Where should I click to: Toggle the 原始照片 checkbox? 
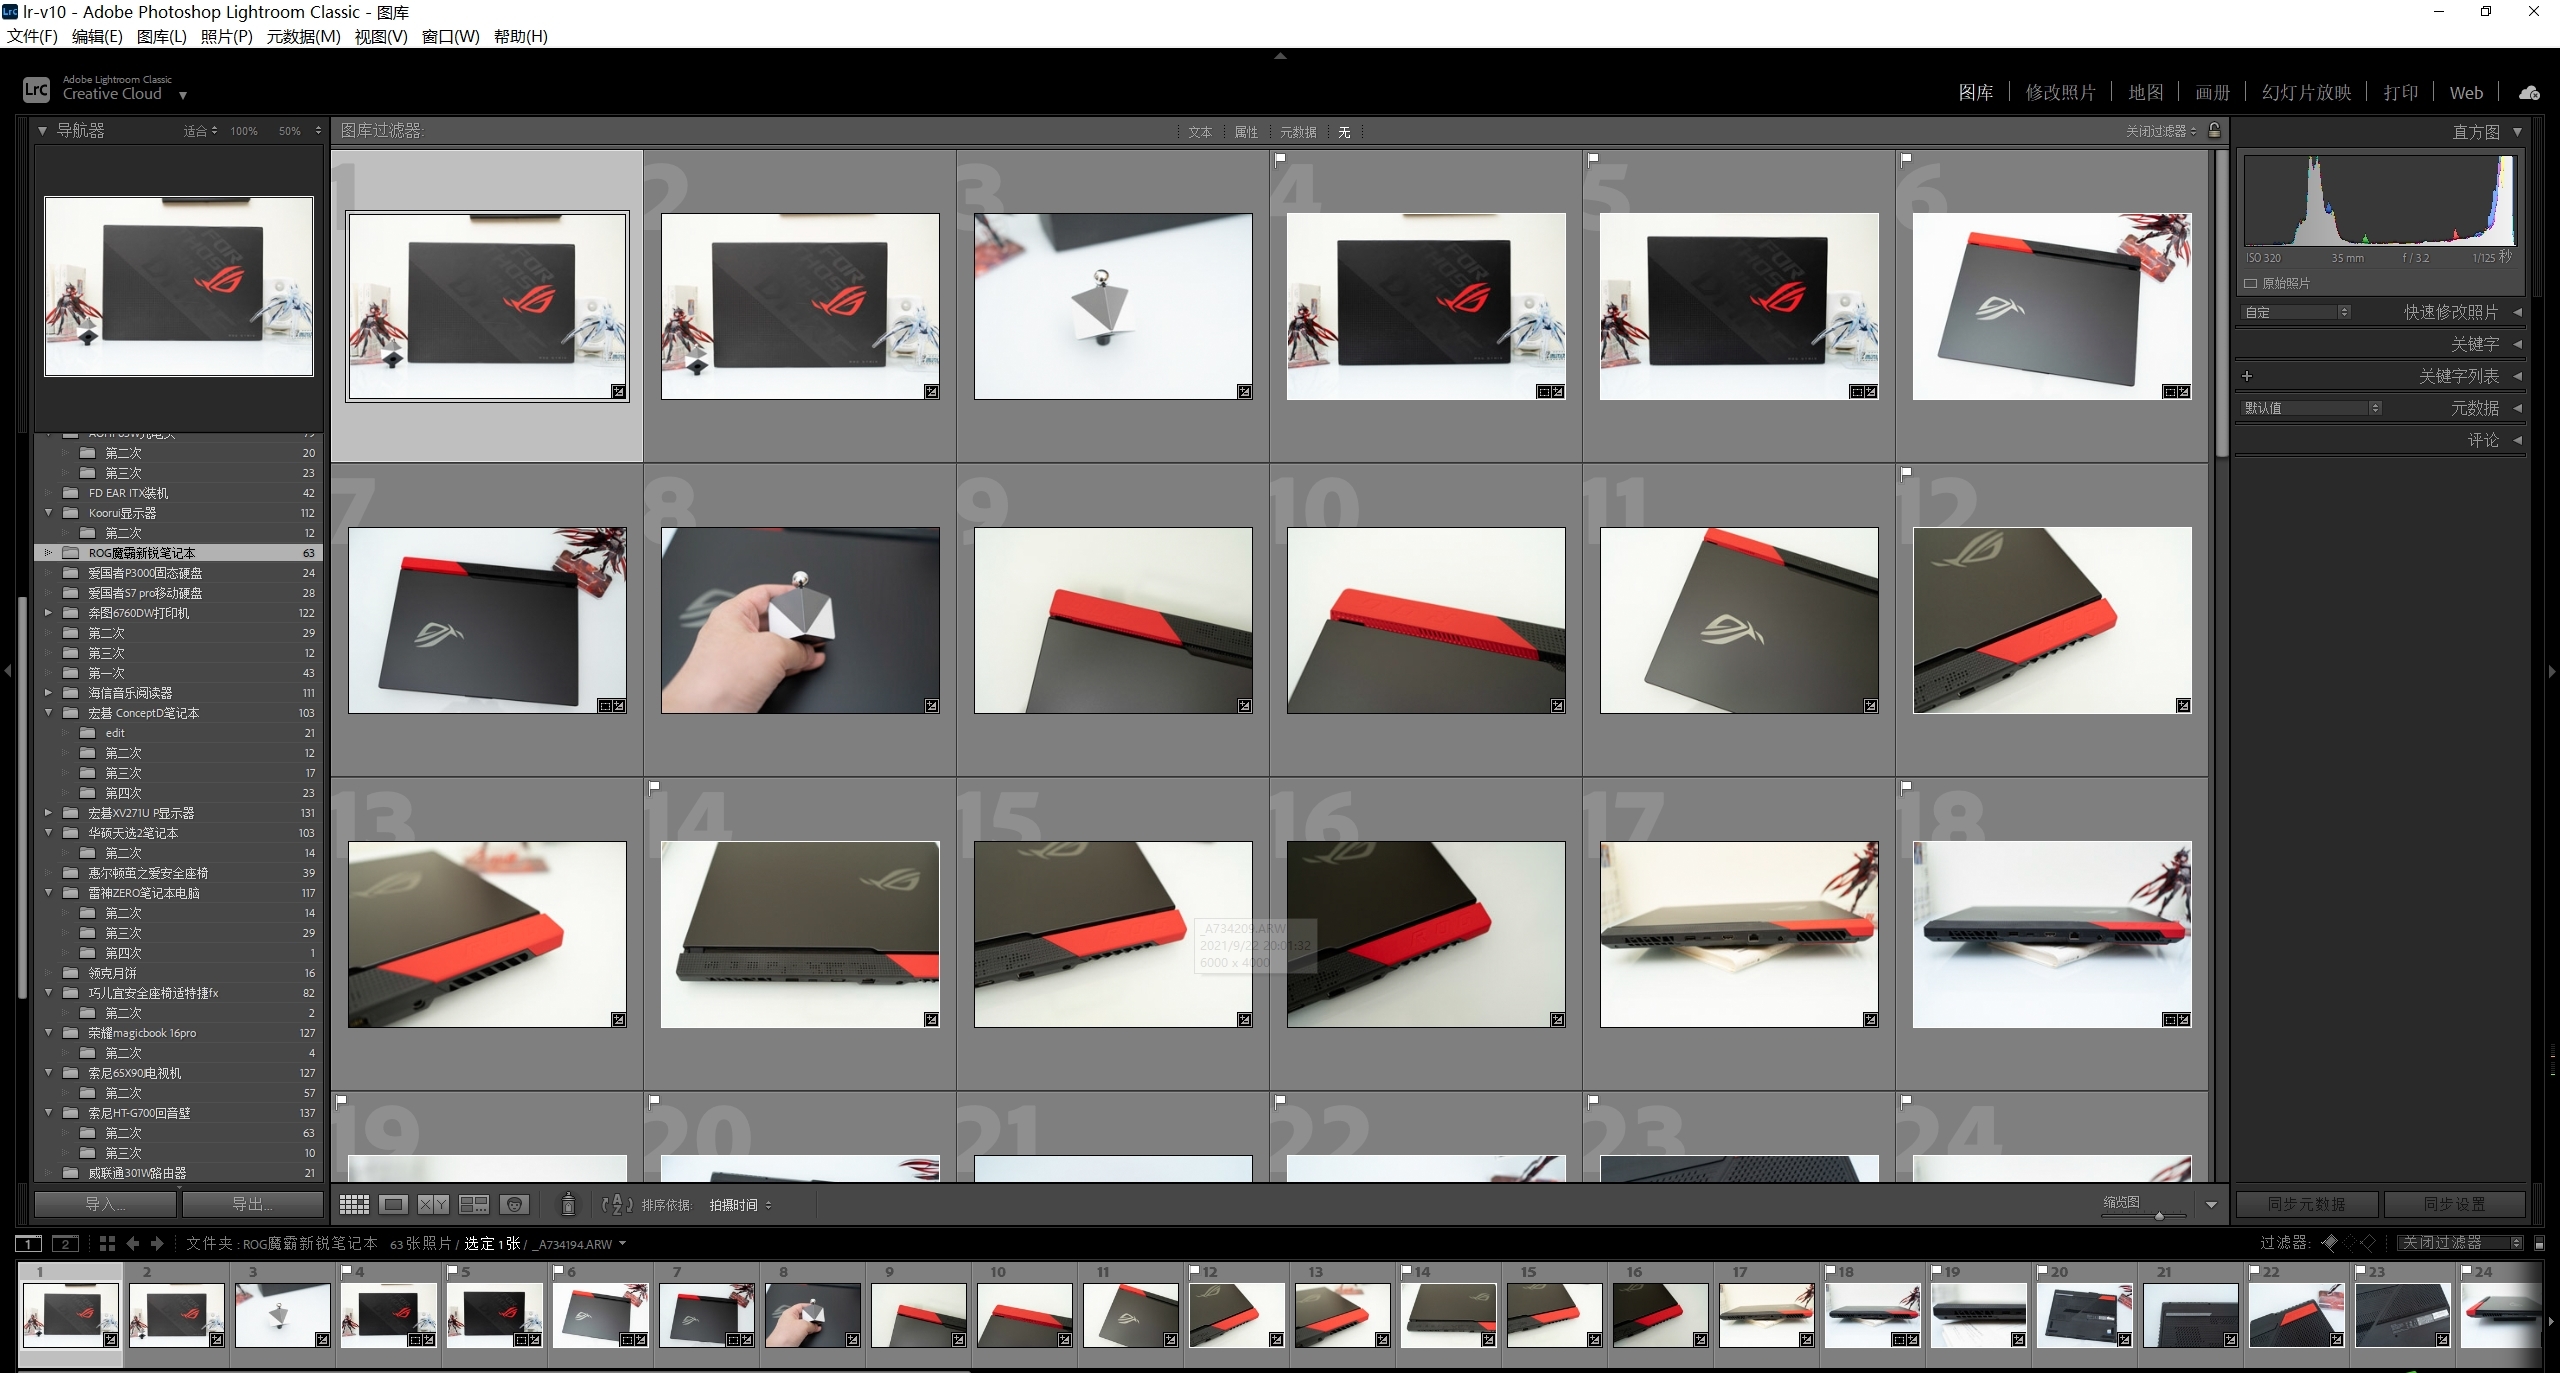tap(2251, 284)
